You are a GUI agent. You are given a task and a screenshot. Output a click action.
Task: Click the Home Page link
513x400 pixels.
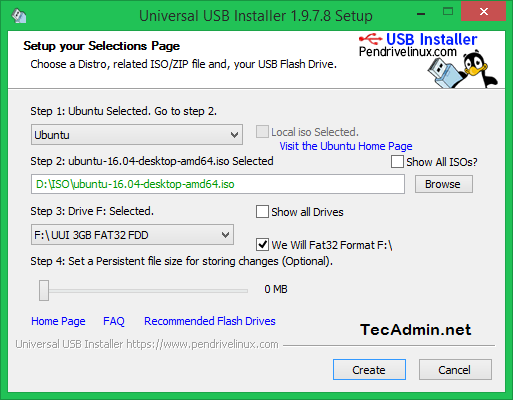click(x=58, y=321)
